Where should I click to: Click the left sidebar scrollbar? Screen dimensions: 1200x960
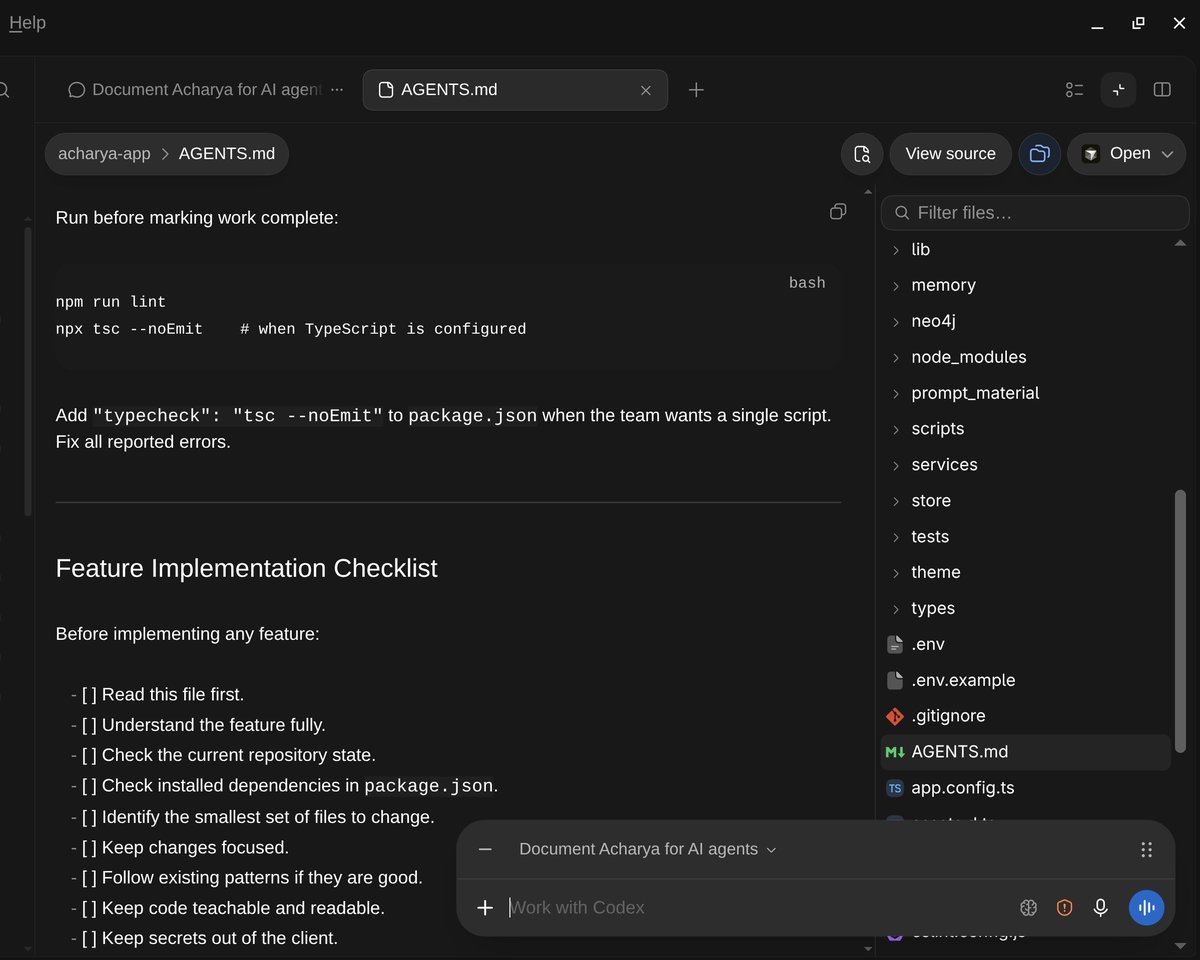pyautogui.click(x=28, y=370)
